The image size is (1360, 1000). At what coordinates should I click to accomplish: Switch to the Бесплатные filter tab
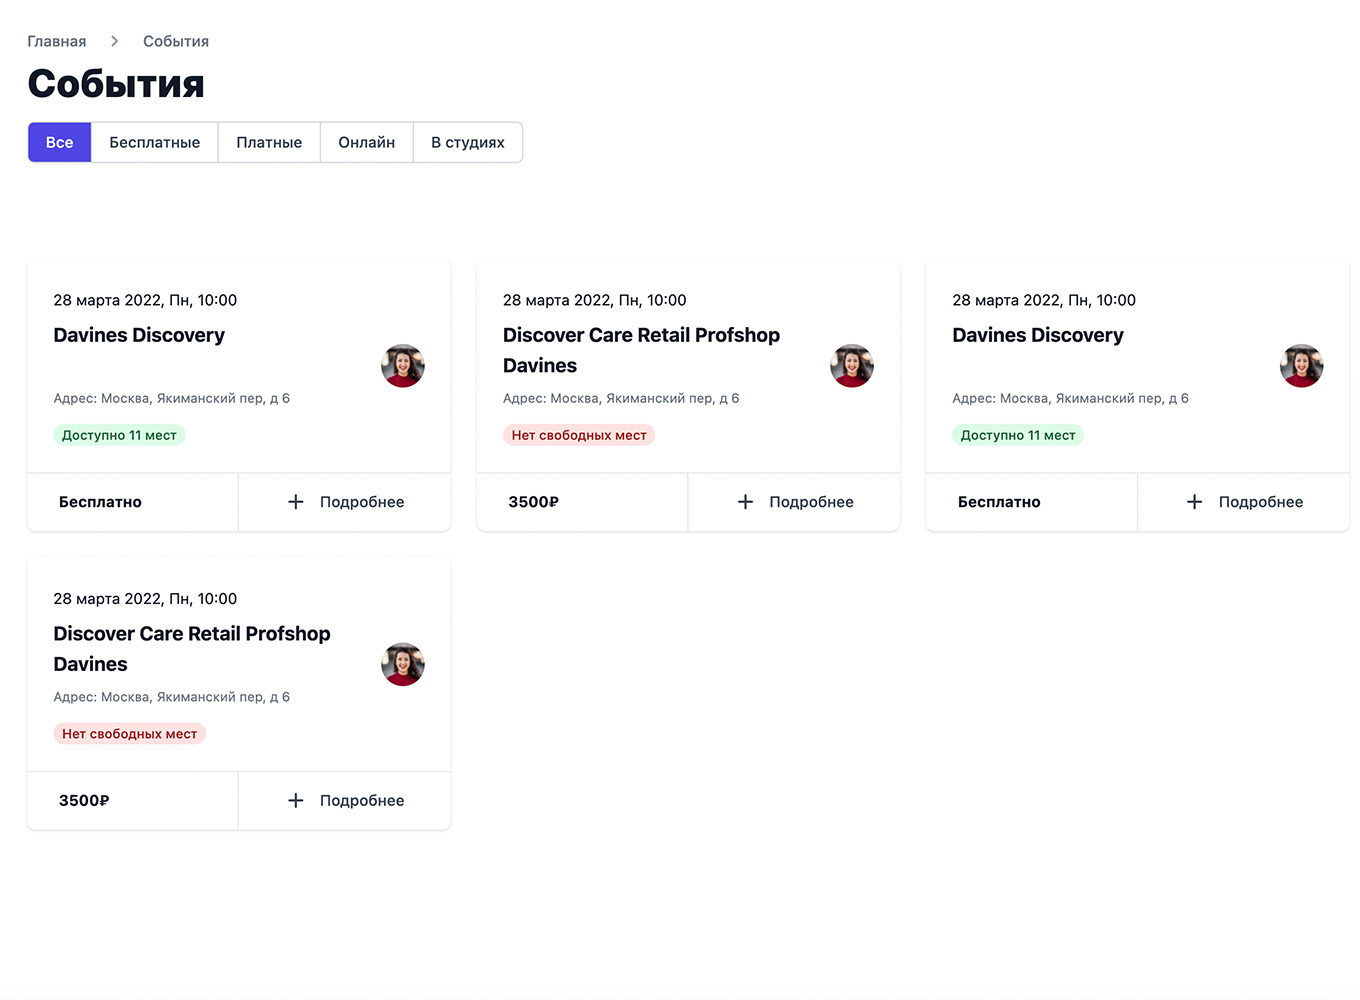[155, 142]
